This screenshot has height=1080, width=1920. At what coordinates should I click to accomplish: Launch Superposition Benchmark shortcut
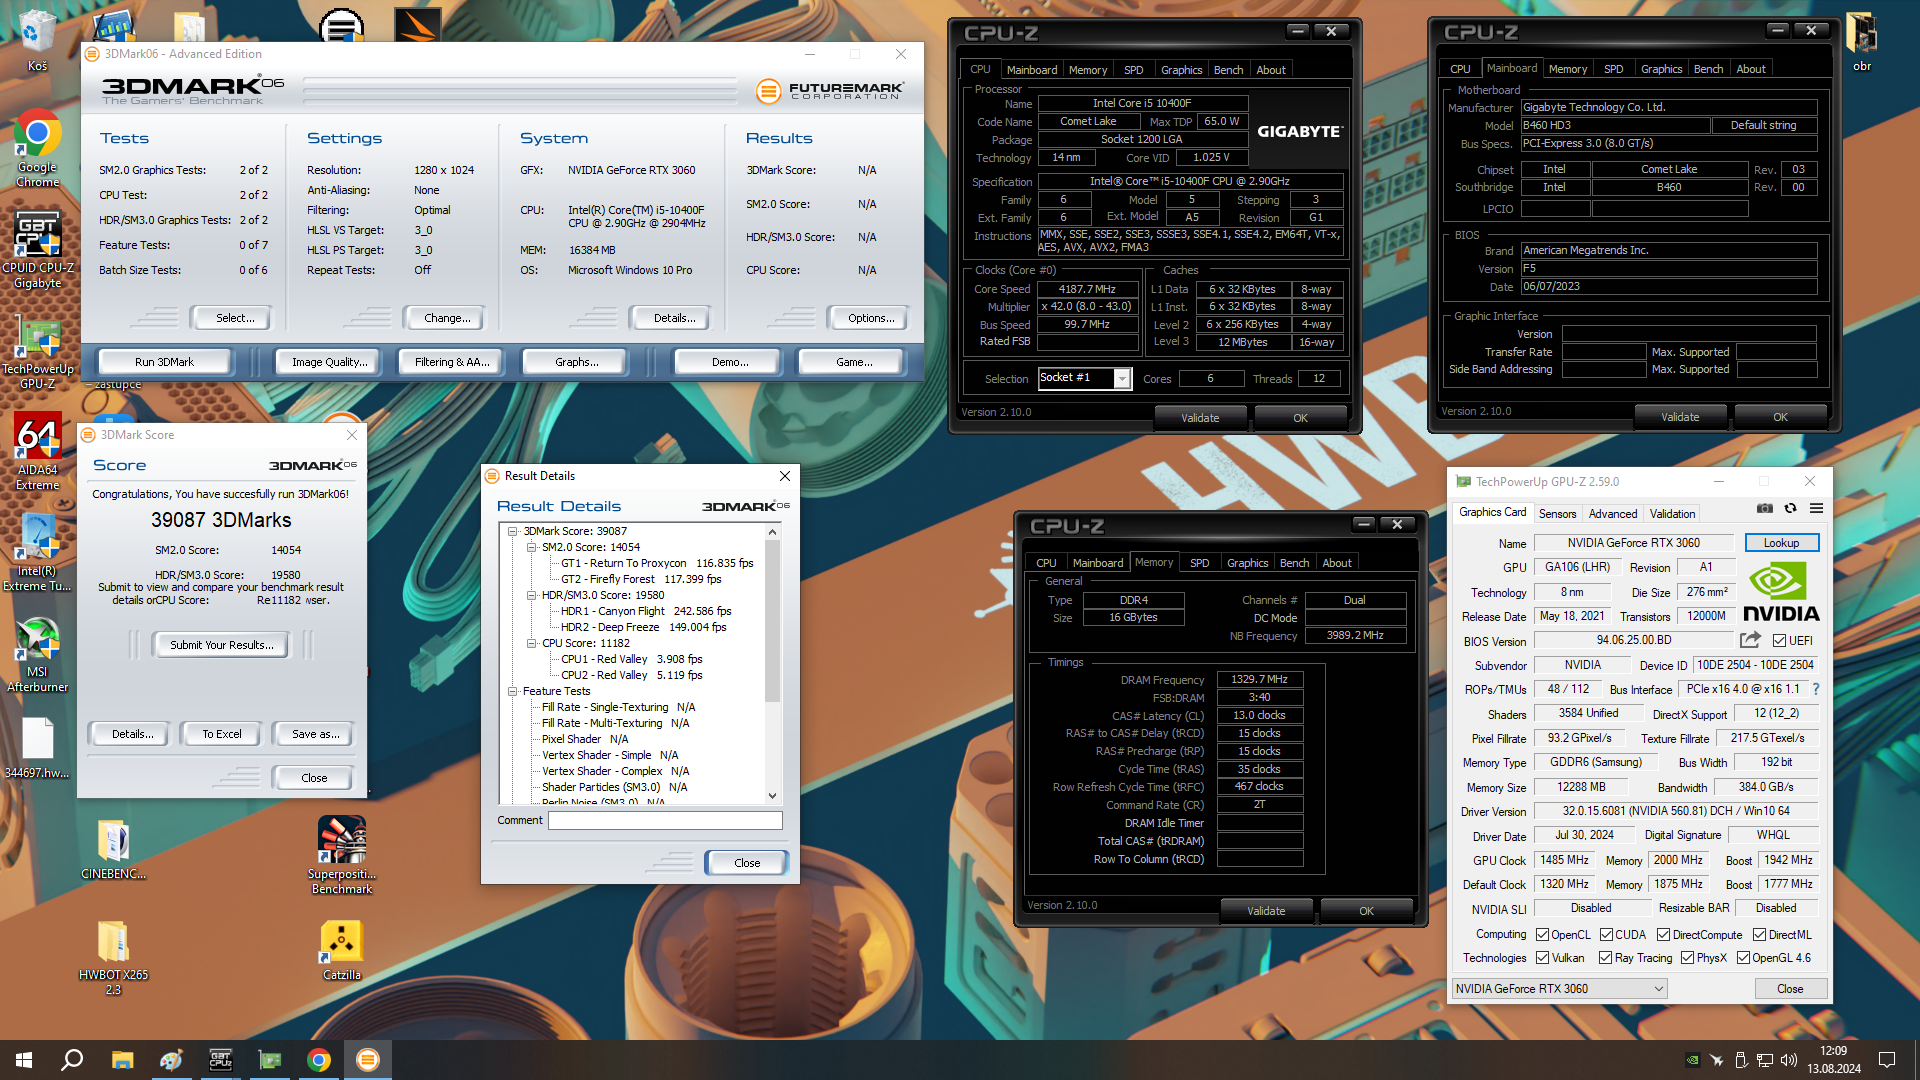pos(342,855)
